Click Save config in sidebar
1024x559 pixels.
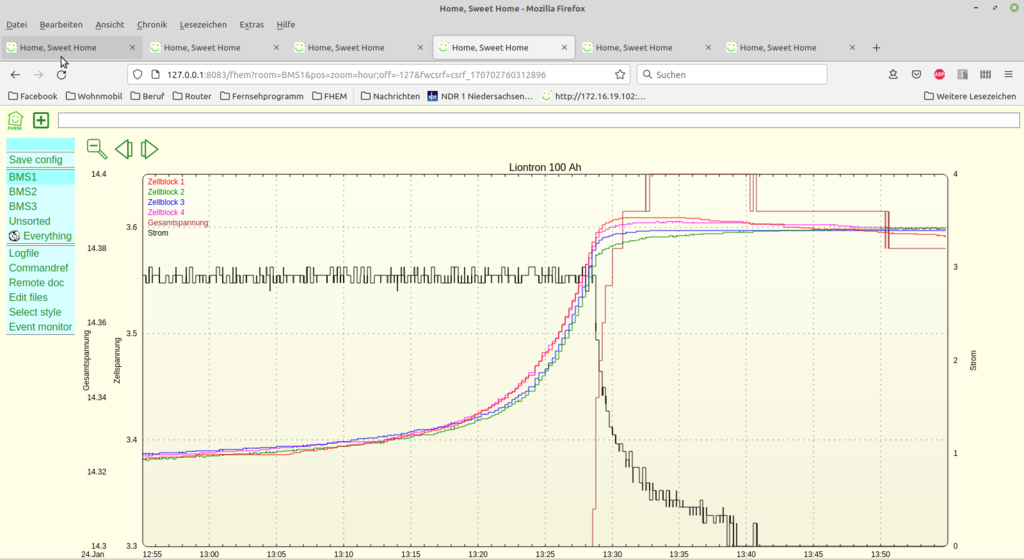click(x=36, y=160)
